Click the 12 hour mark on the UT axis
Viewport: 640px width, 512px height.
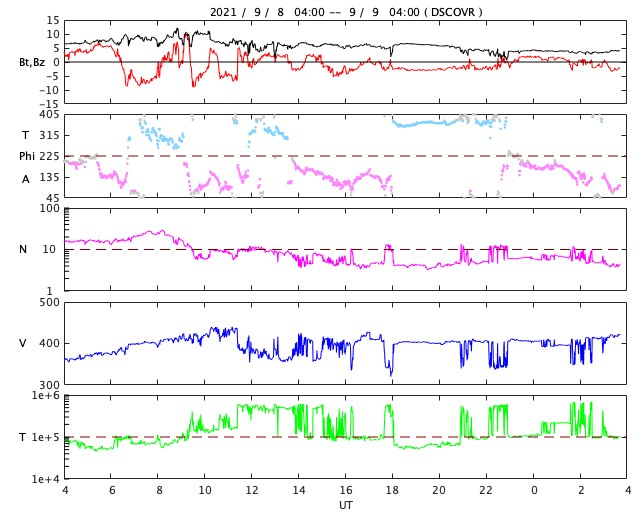252,490
